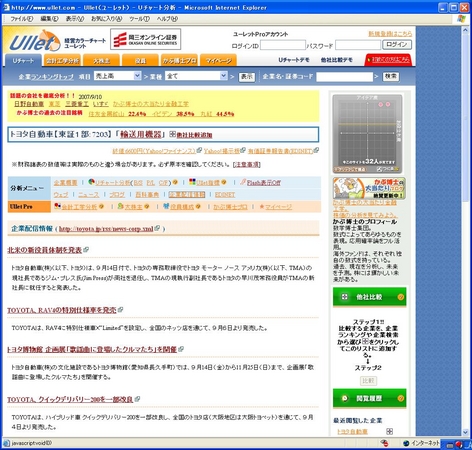Click the かぶ博士の大当たりブログ banner image
This screenshot has height=450, width=472.
(369, 188)
